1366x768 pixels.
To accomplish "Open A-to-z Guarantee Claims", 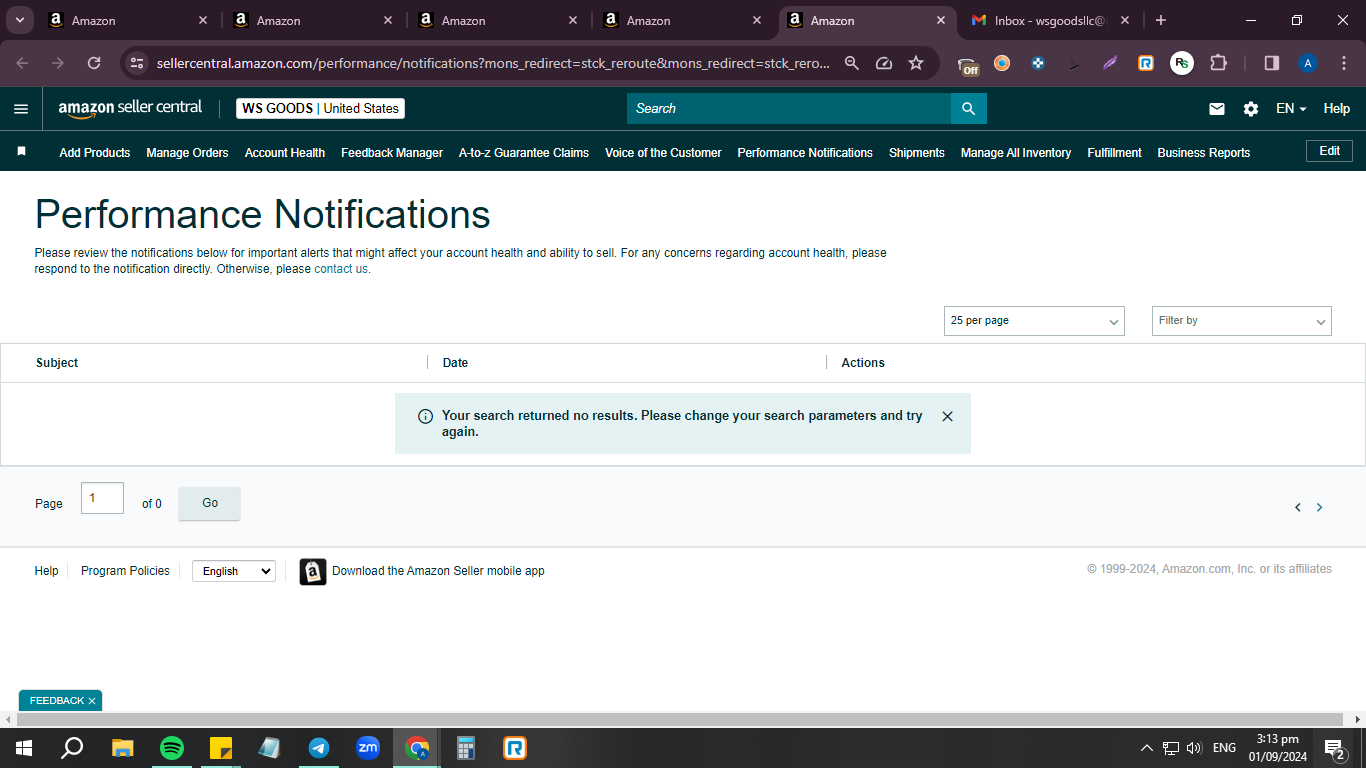I will click(524, 153).
